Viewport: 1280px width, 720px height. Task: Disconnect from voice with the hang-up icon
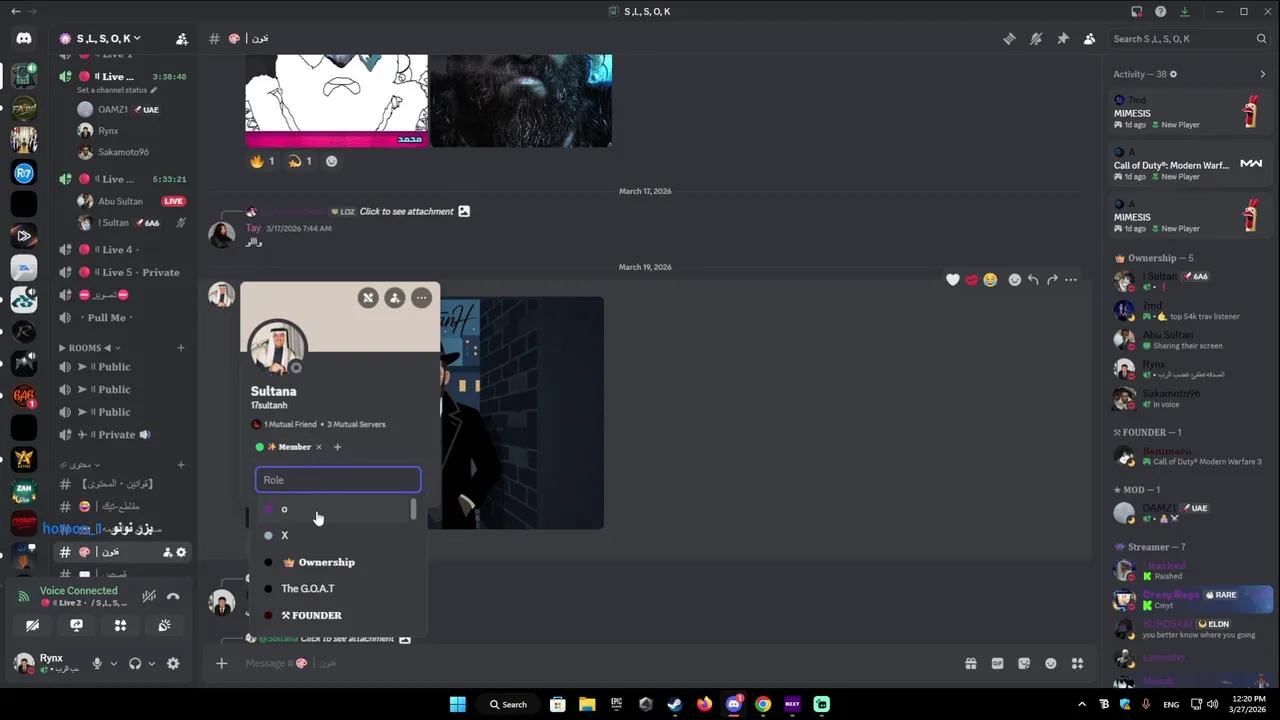pos(173,597)
